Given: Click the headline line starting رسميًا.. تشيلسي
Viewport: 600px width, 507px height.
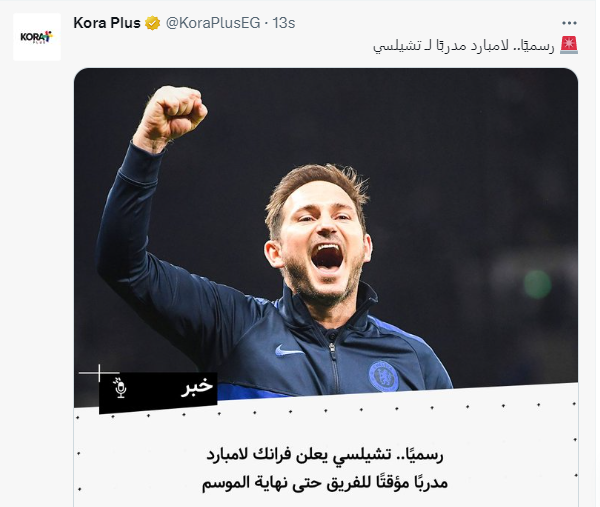Looking at the screenshot, I should point(325,455).
